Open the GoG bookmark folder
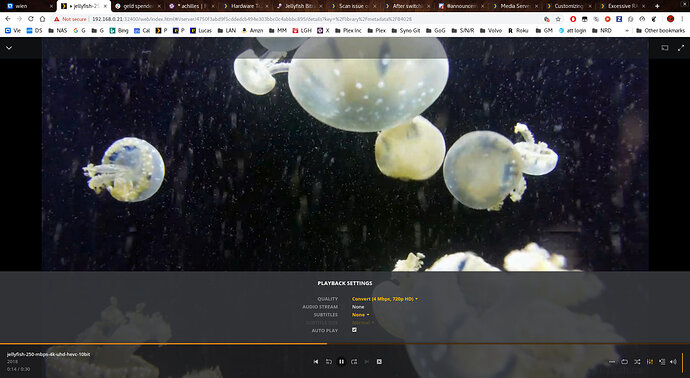Viewport: 690px width, 378px height. click(x=435, y=30)
